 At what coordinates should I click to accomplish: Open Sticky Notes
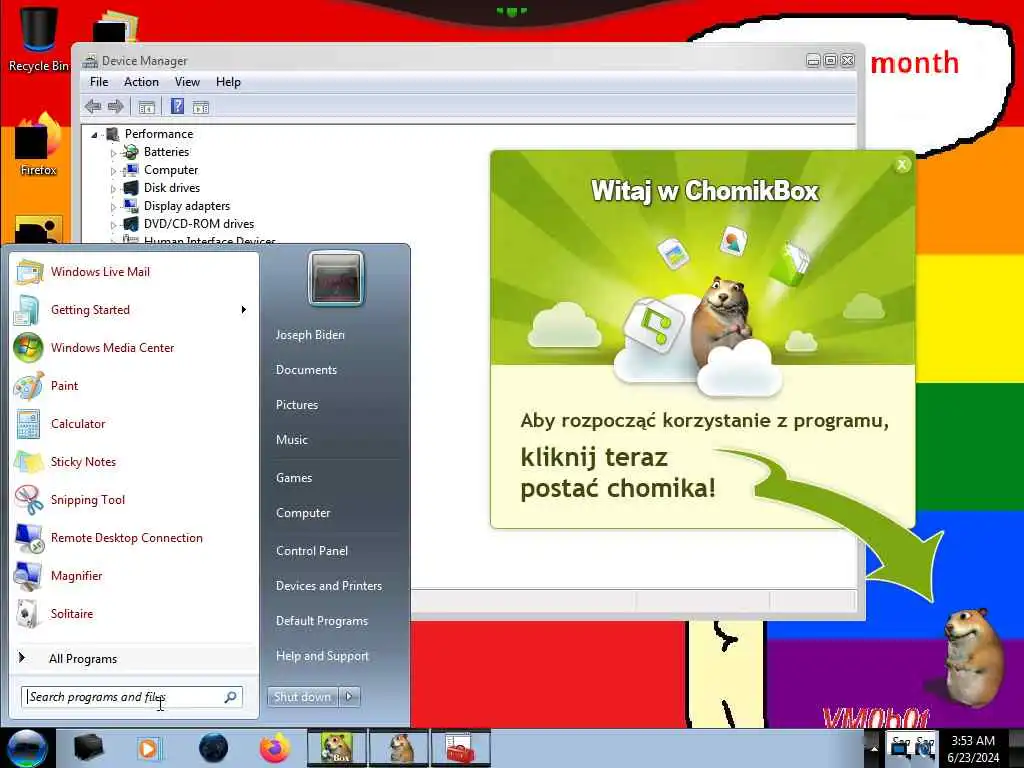pos(83,462)
